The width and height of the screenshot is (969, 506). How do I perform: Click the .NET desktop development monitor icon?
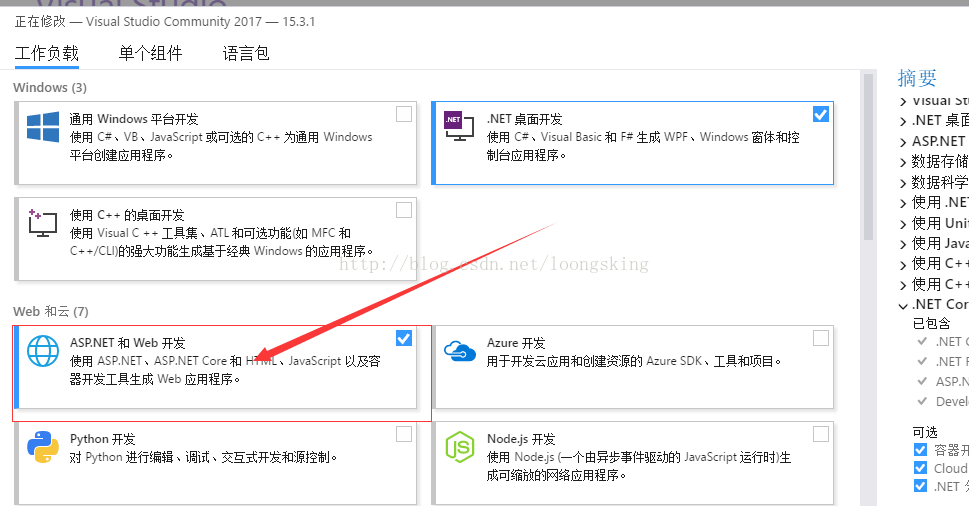click(459, 125)
